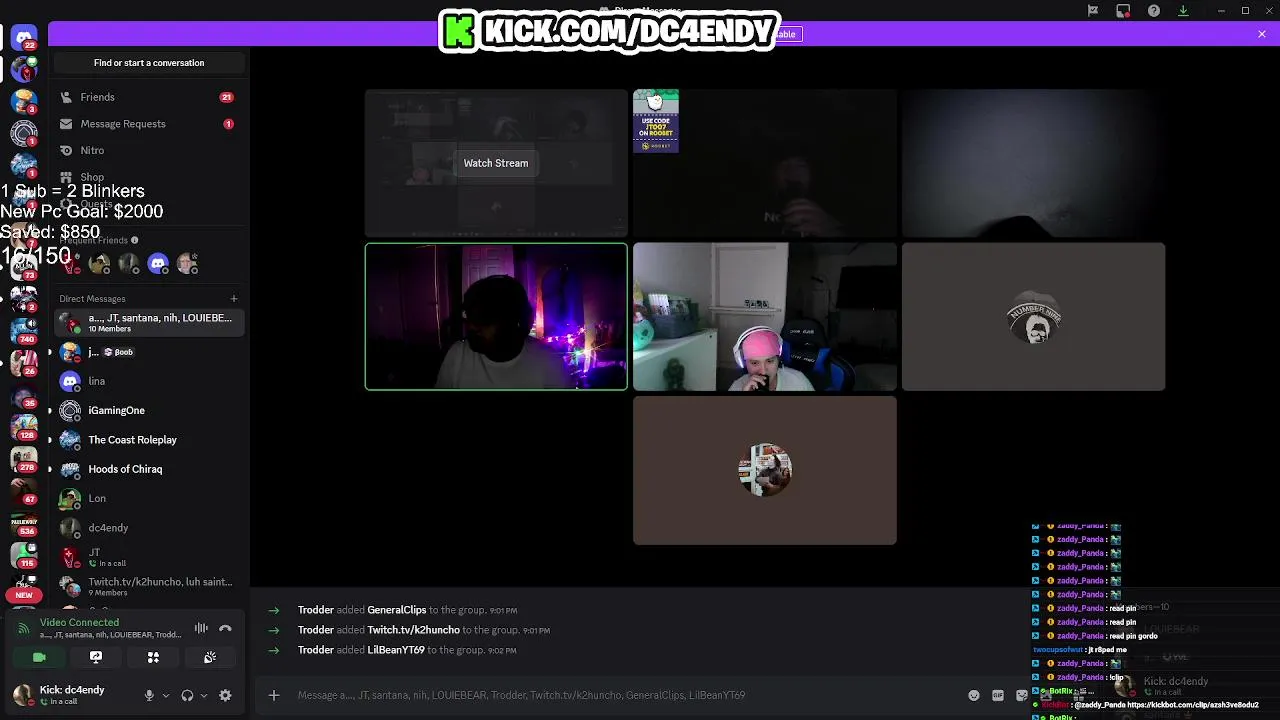Image resolution: width=1280 pixels, height=720 pixels.
Task: Deafen with the headphones icon
Action: pos(187,695)
